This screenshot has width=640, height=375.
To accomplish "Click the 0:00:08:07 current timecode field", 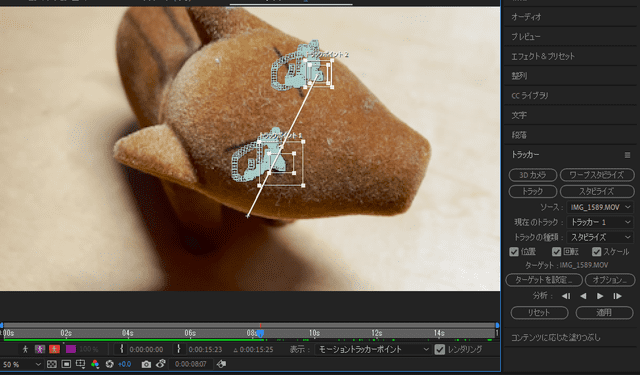I will pos(190,364).
